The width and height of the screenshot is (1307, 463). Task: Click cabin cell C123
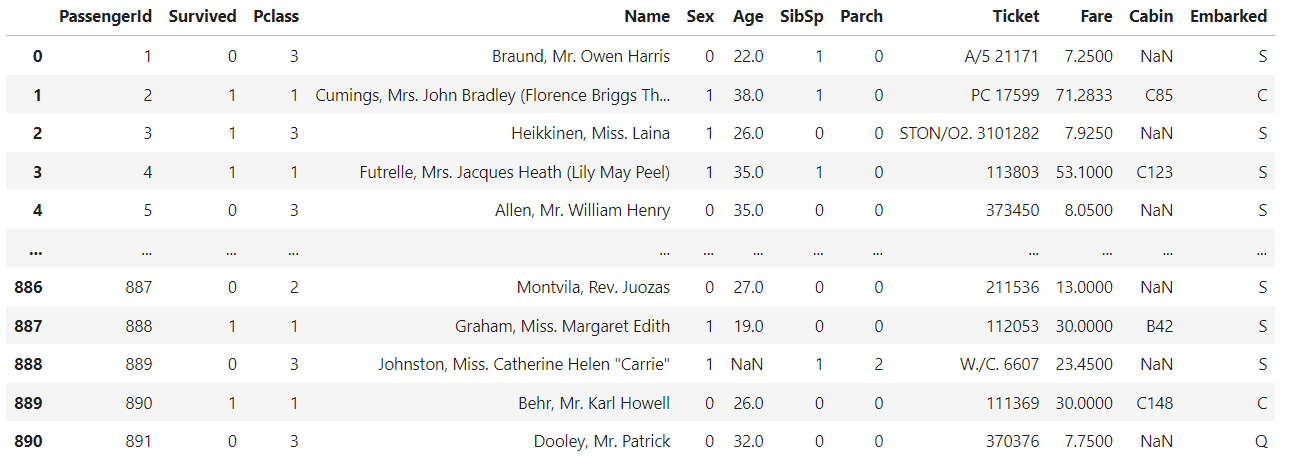tap(1155, 172)
